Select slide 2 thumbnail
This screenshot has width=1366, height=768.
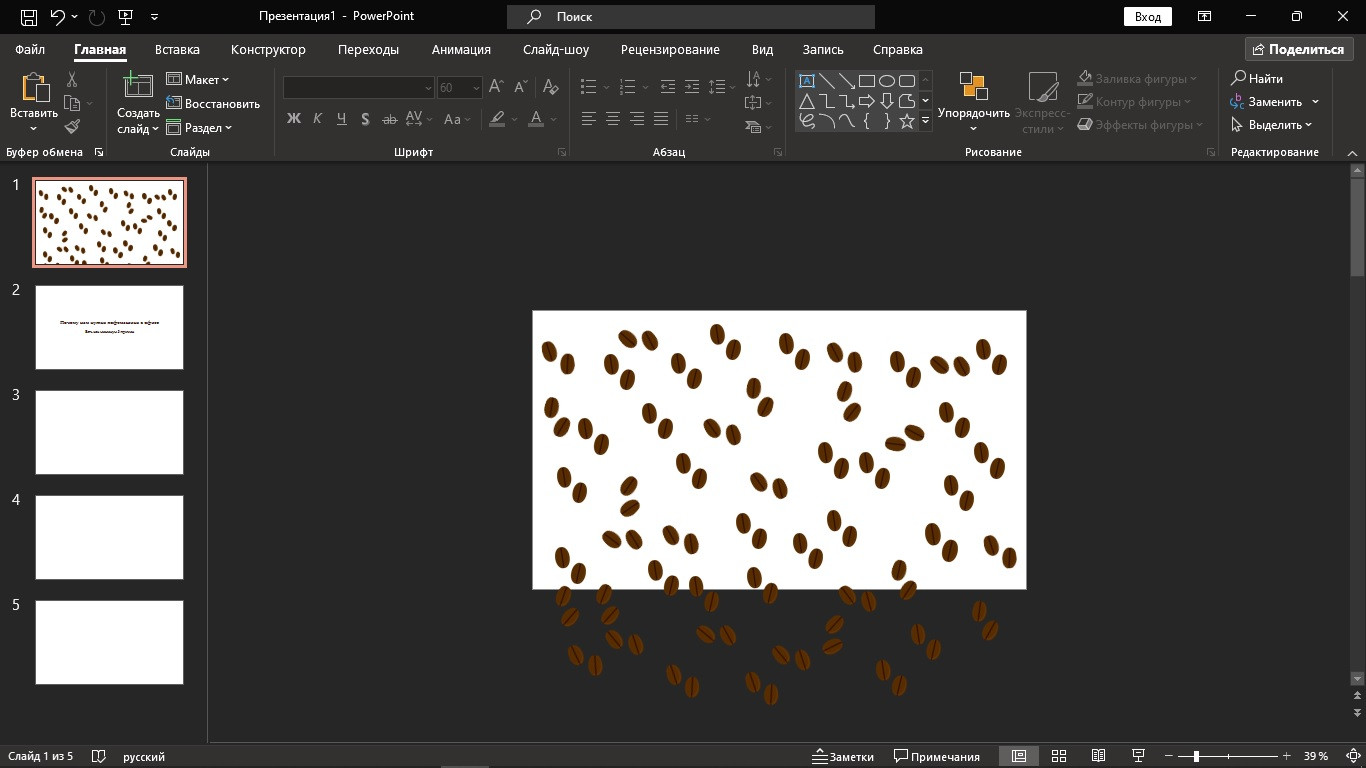[109, 327]
